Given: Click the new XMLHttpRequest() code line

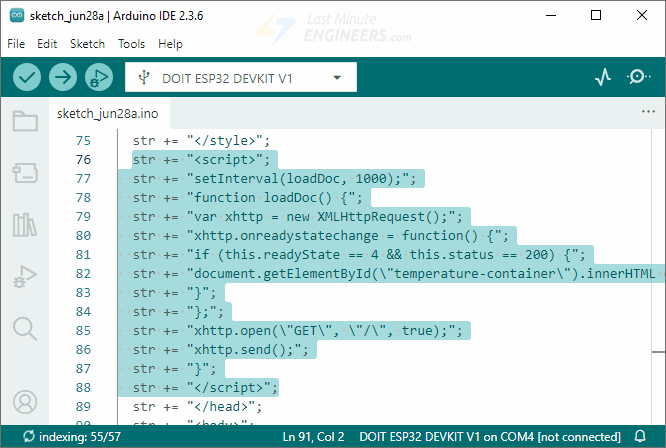Looking at the screenshot, I should [297, 217].
